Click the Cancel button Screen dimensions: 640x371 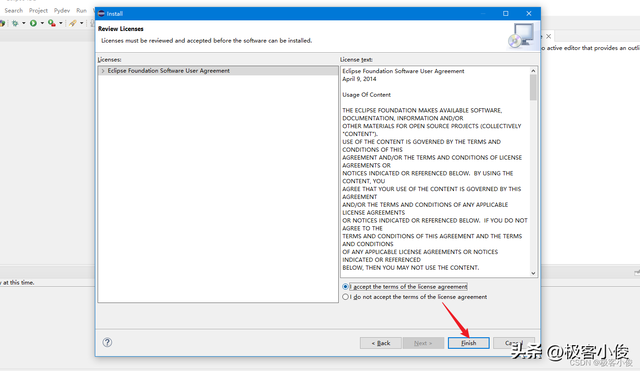coord(513,343)
